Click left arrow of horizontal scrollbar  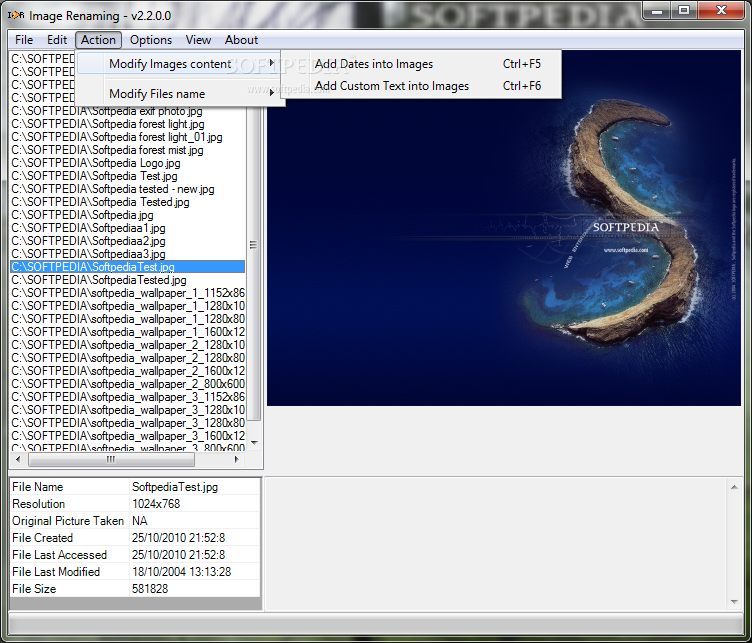18,459
